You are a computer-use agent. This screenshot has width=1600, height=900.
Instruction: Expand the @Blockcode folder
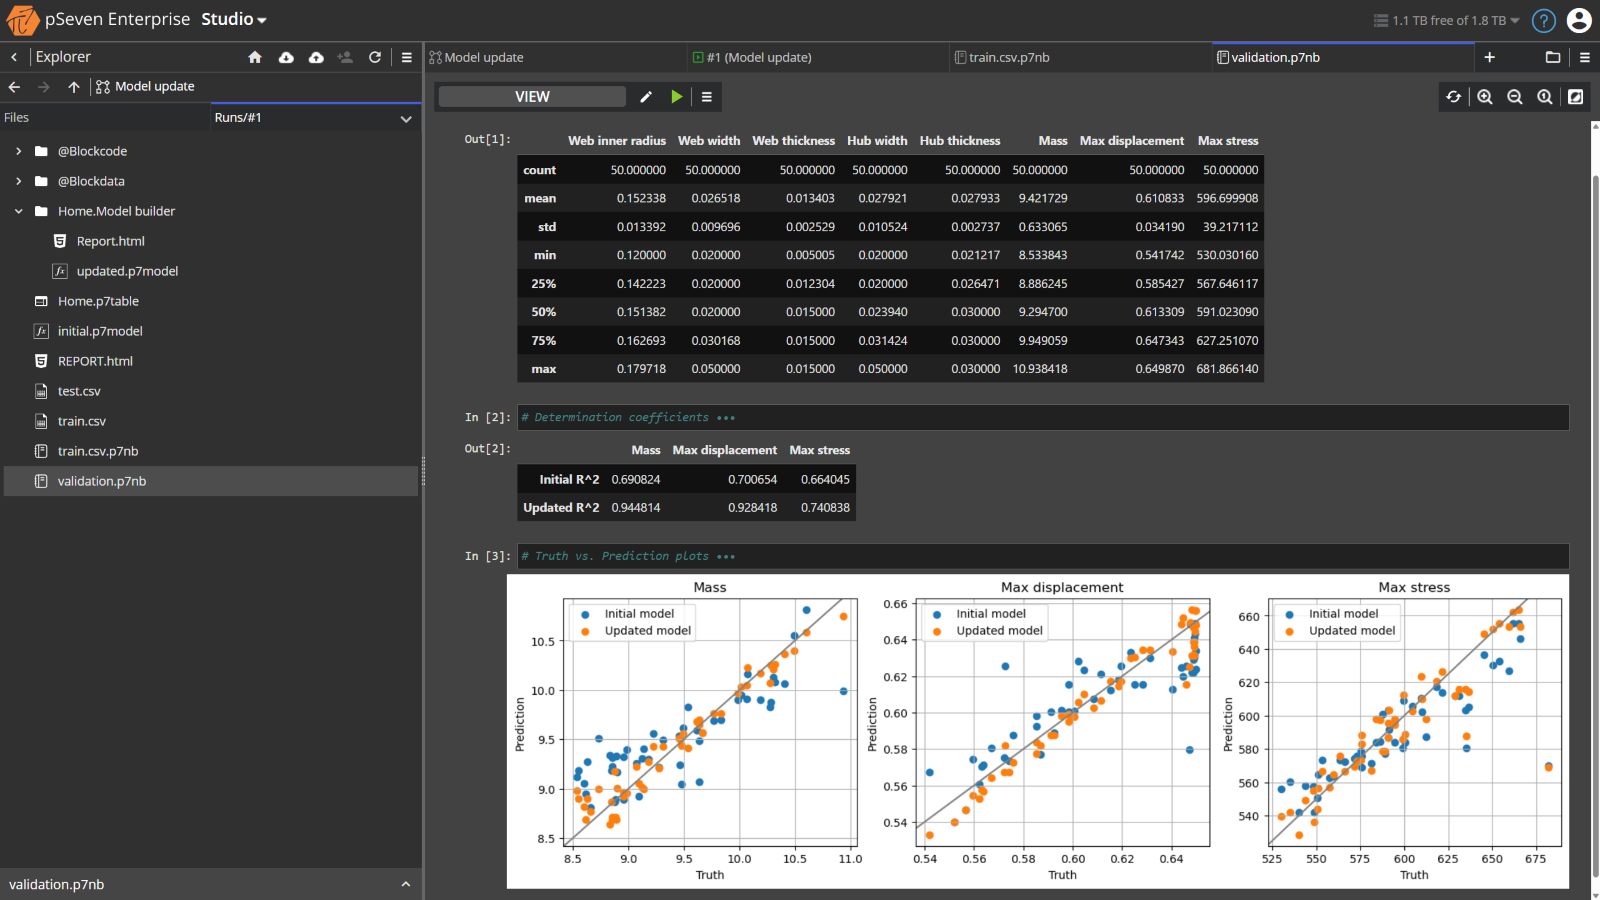[17, 151]
